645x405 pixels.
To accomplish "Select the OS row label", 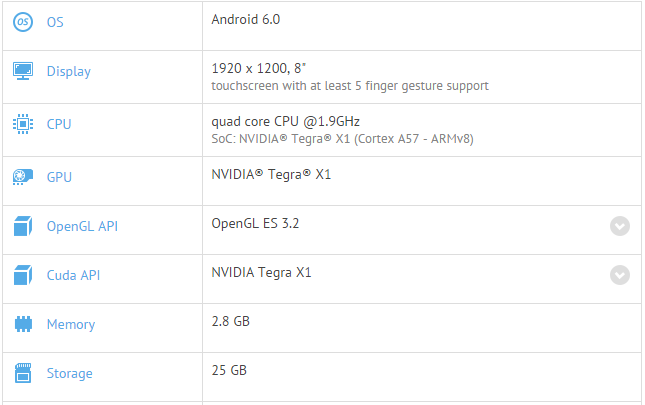I will (x=55, y=21).
